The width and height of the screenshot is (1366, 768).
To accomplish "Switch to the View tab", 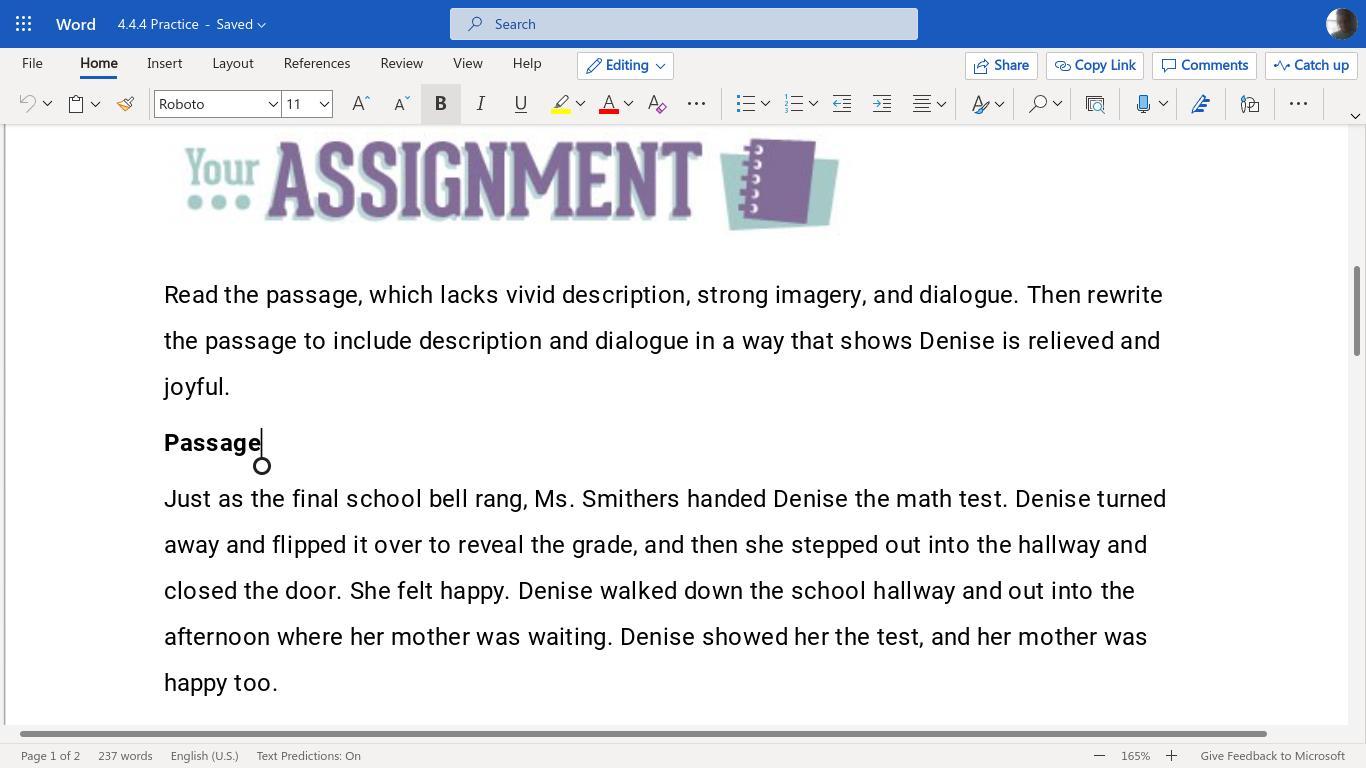I will 467,63.
